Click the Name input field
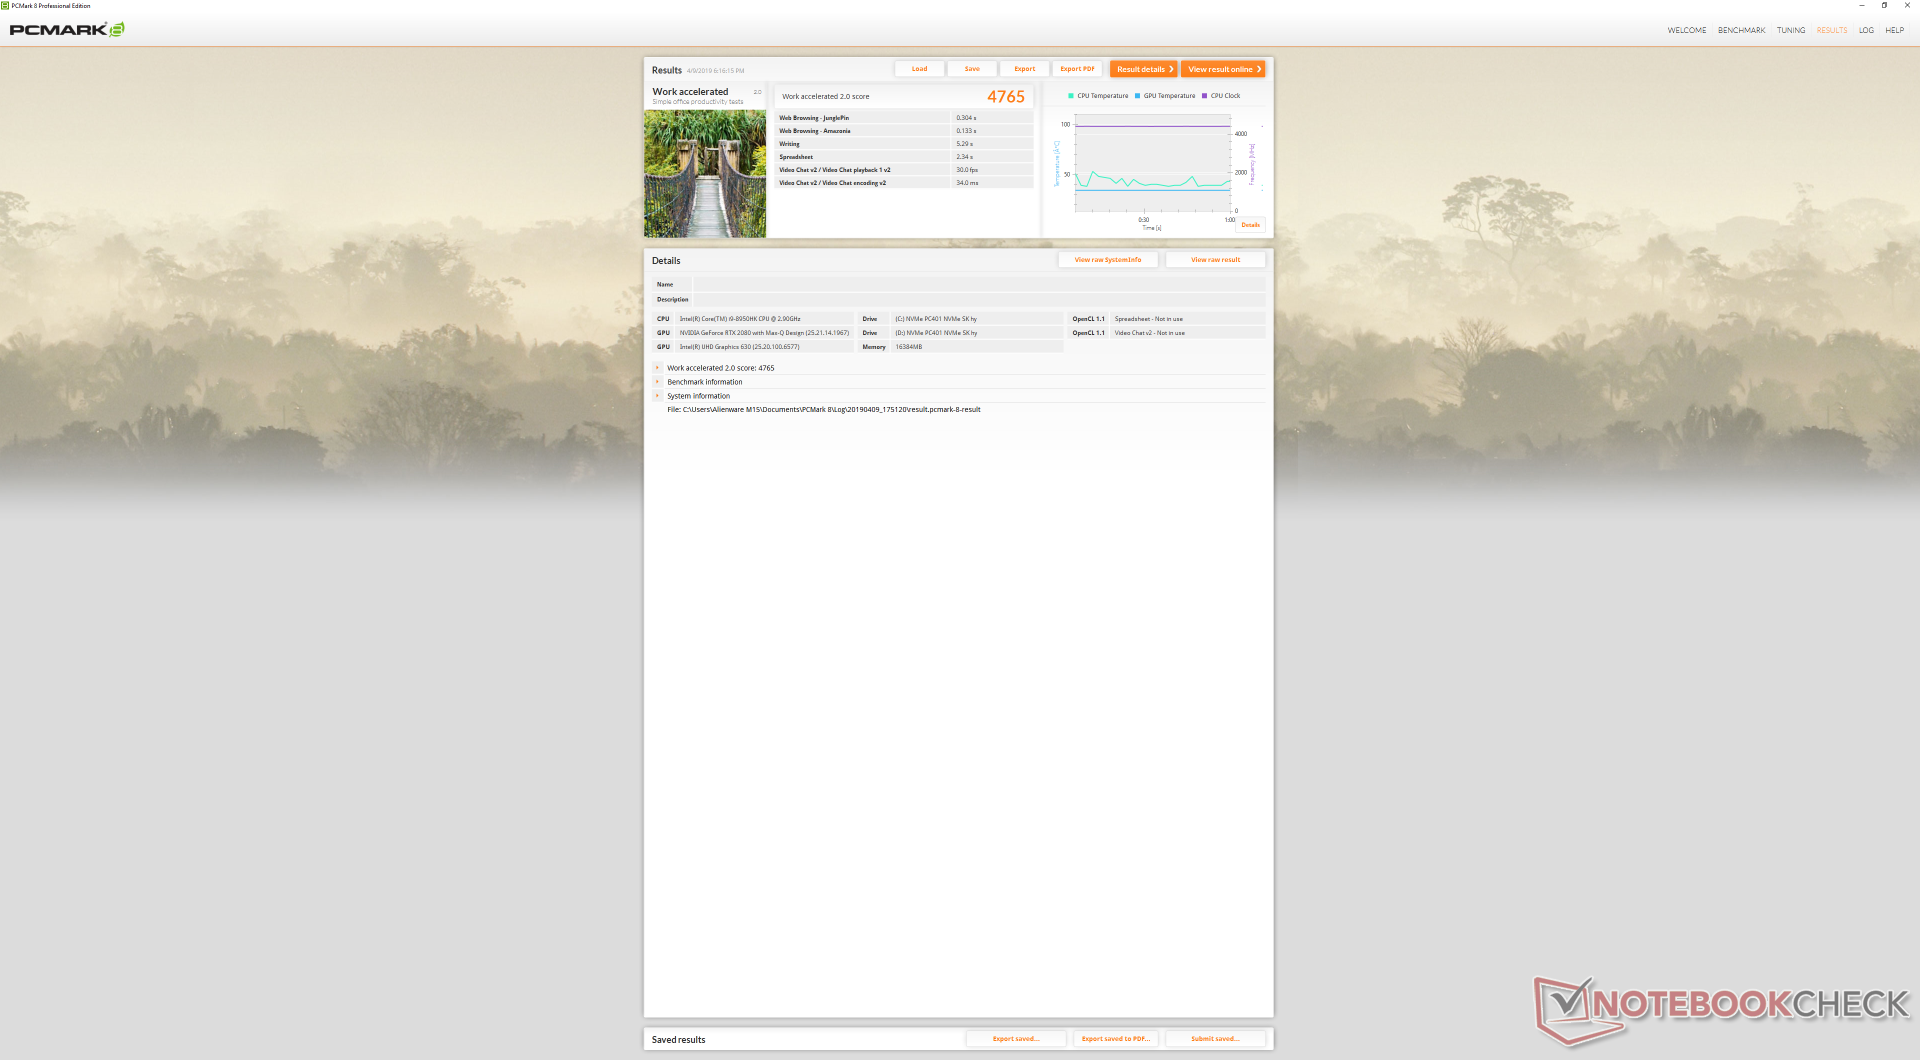This screenshot has width=1920, height=1060. tap(979, 285)
